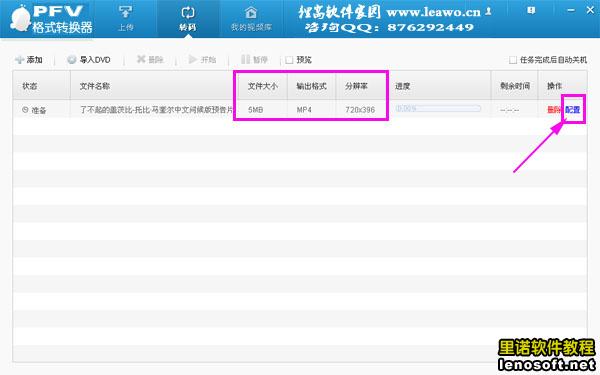This screenshot has width=600, height=375.
Task: Open the blue 配置 settings link
Action: click(x=572, y=110)
